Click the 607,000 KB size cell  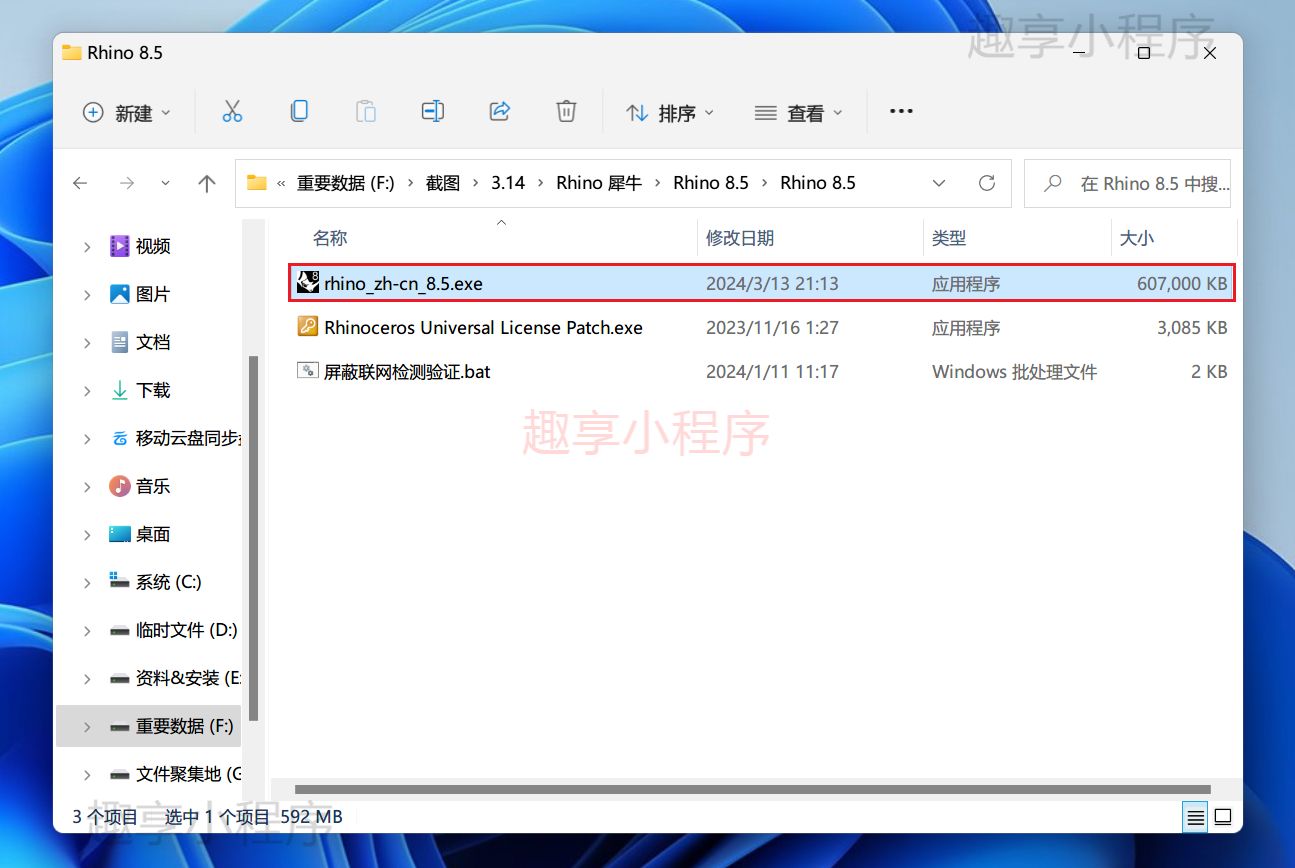(1182, 284)
